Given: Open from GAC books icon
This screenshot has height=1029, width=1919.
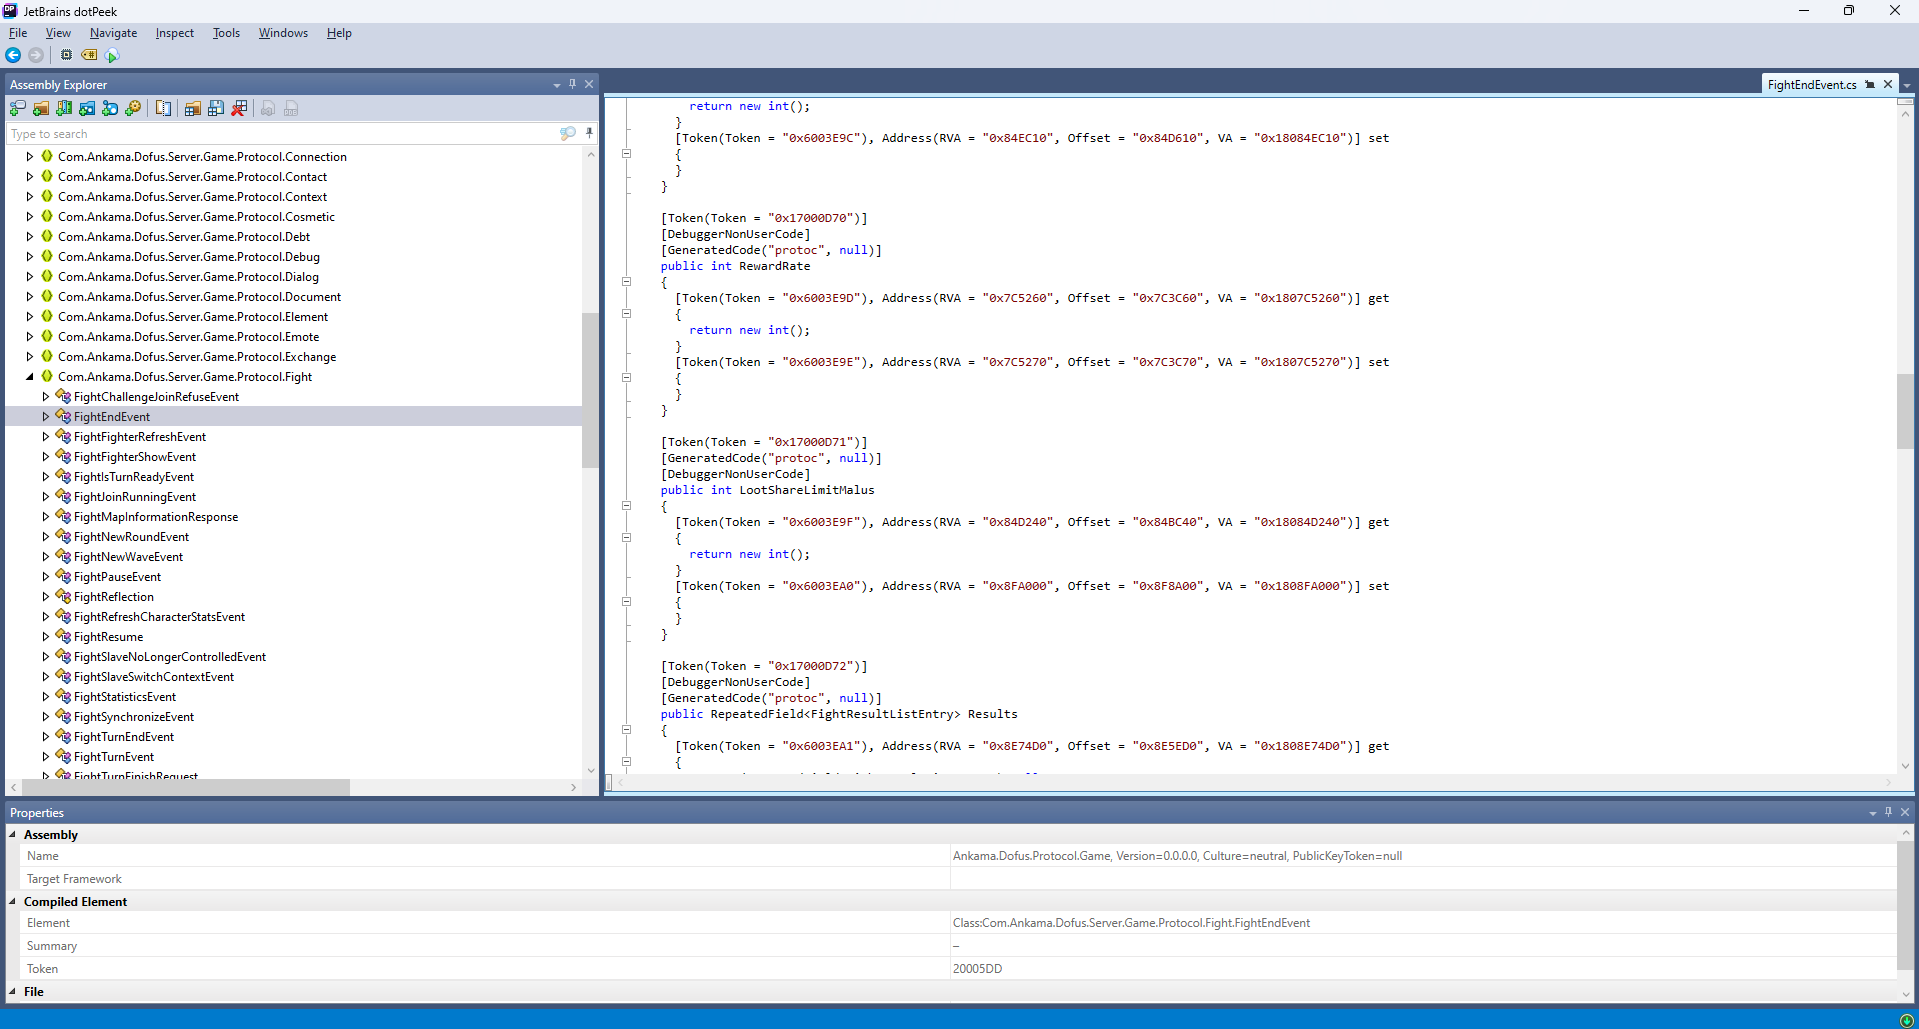Looking at the screenshot, I should click(x=64, y=108).
